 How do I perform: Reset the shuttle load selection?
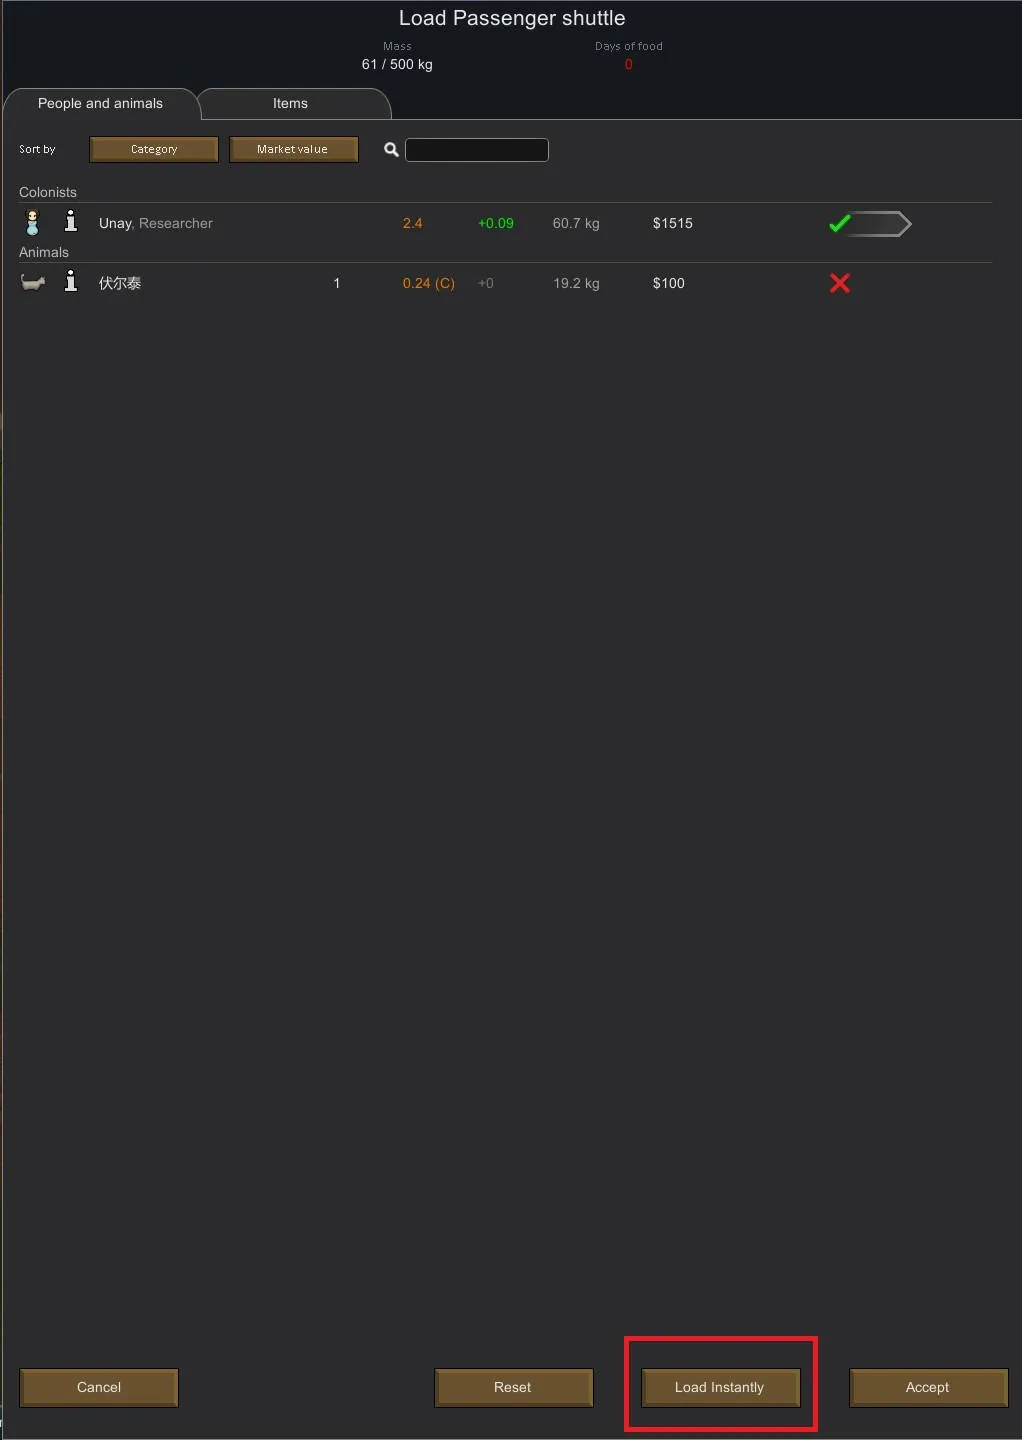513,1387
